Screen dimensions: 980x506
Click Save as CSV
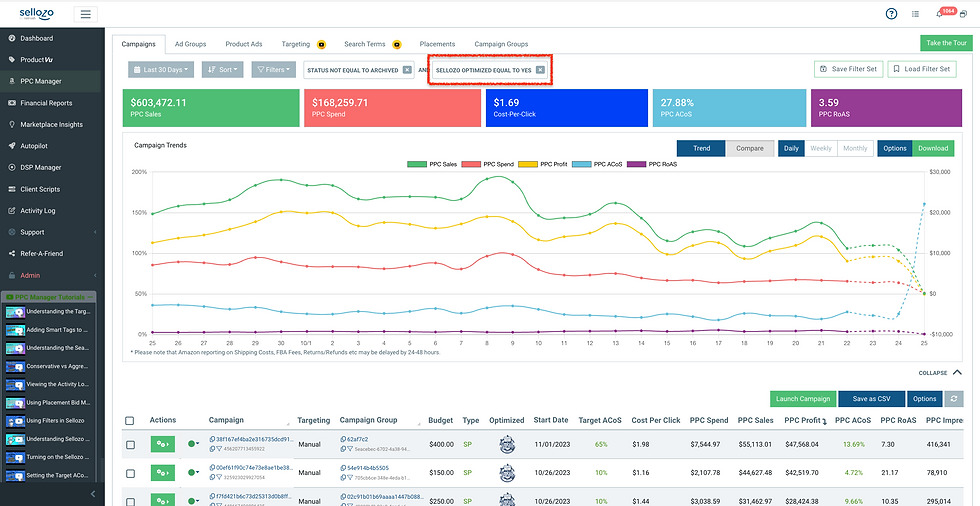(872, 399)
